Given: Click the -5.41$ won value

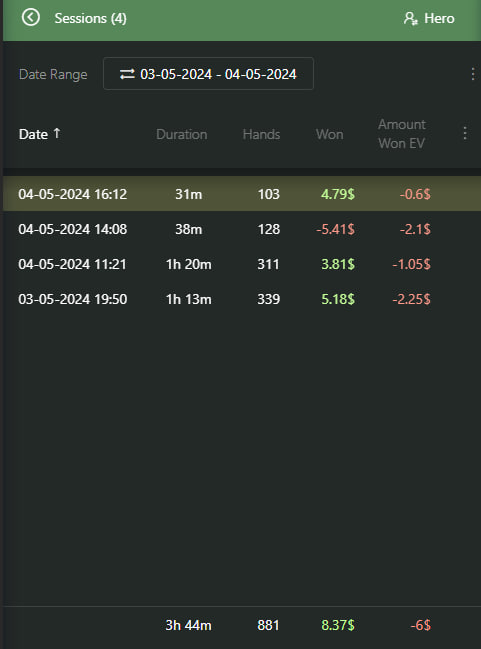Looking at the screenshot, I should 335,229.
